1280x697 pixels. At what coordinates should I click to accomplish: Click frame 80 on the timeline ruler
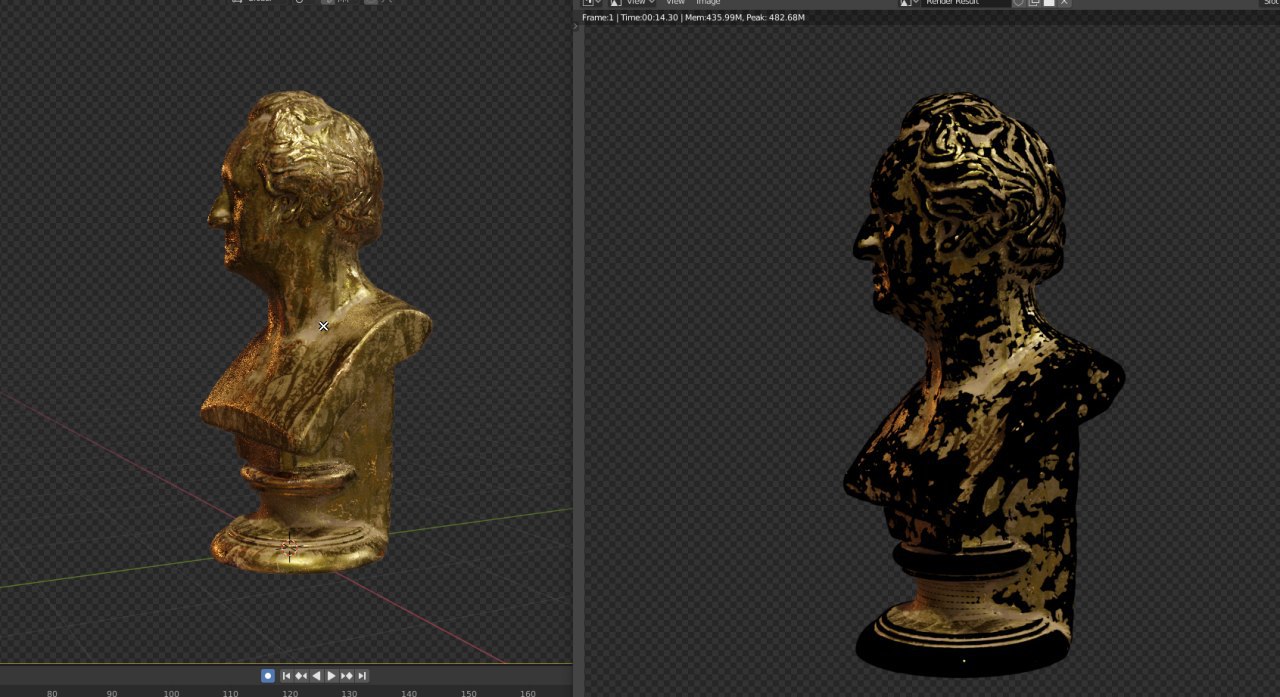pos(52,693)
